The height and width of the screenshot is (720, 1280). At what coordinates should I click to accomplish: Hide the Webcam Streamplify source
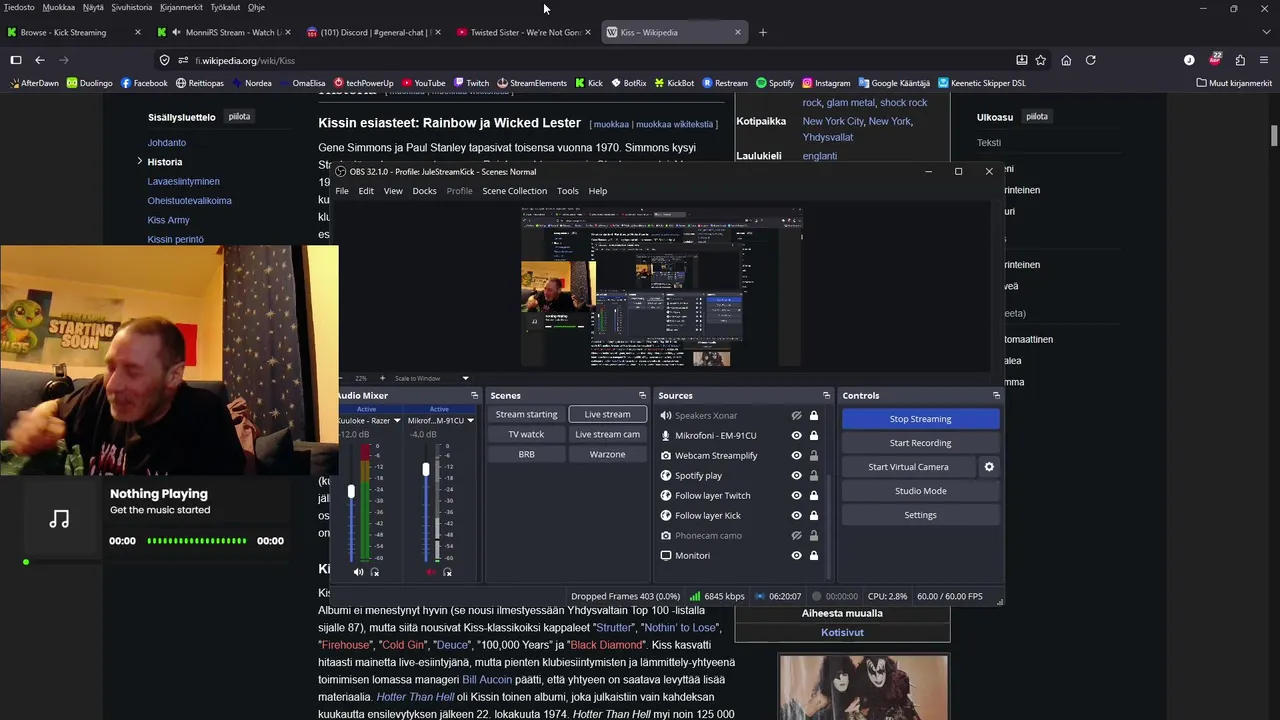(x=796, y=456)
